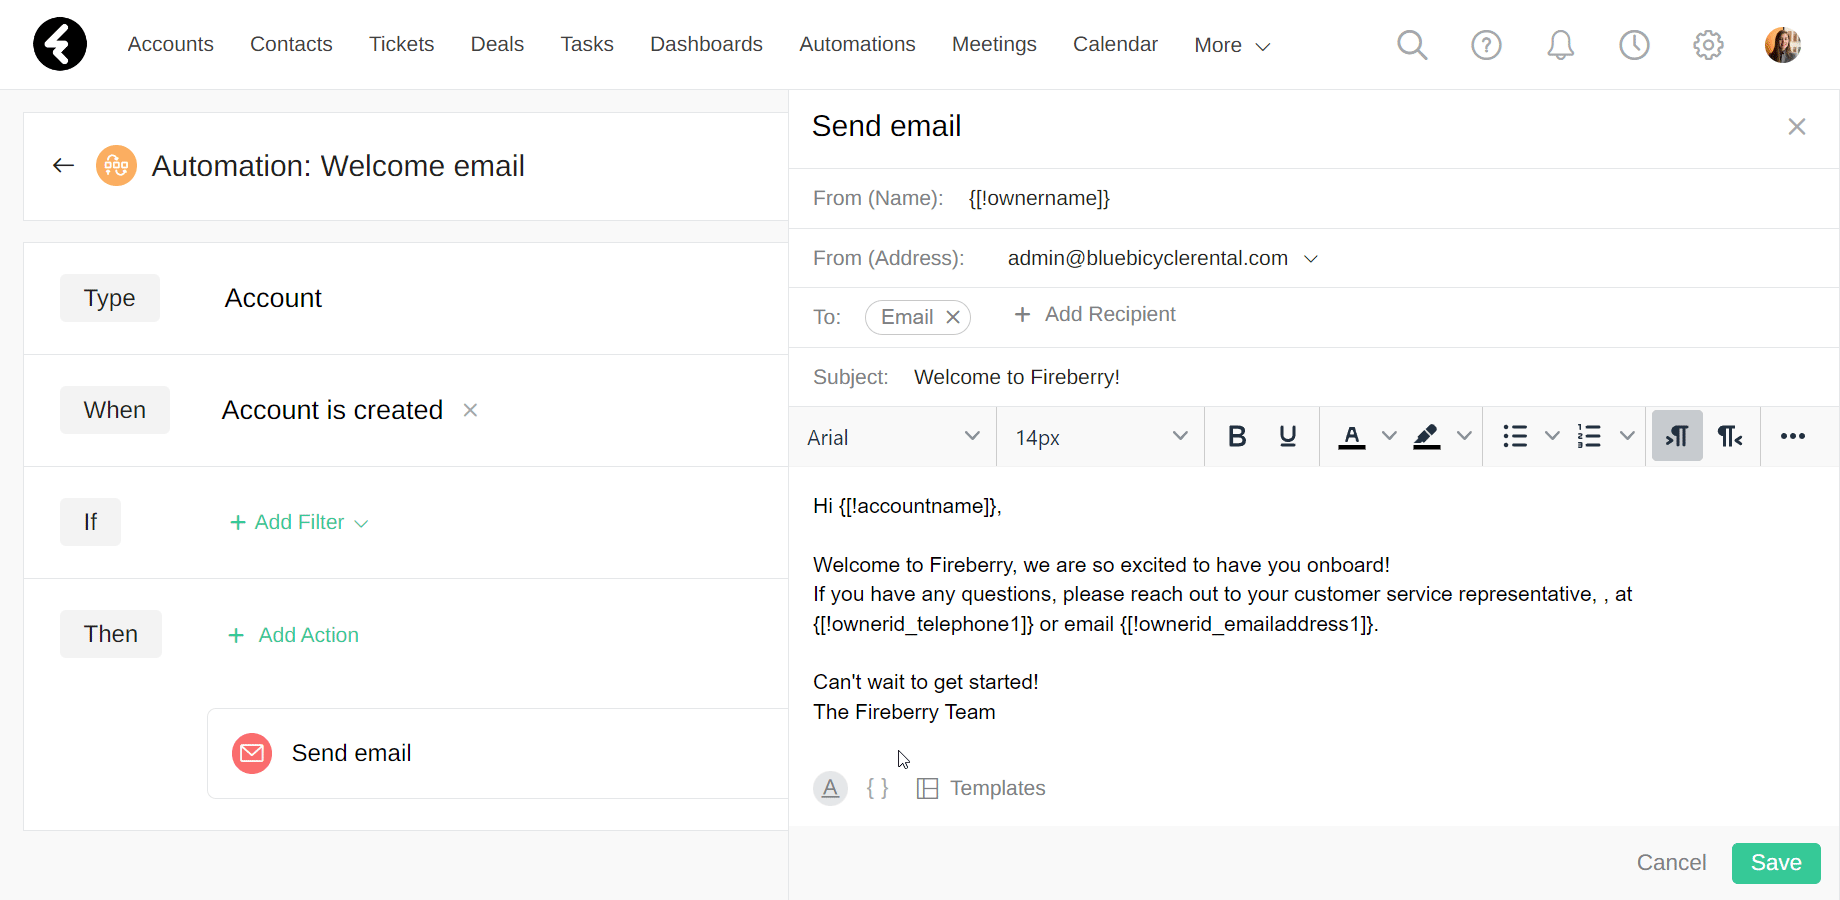Screen dimensions: 1840x900
Task: Open highlight color dropdown arrow
Action: click(1464, 436)
